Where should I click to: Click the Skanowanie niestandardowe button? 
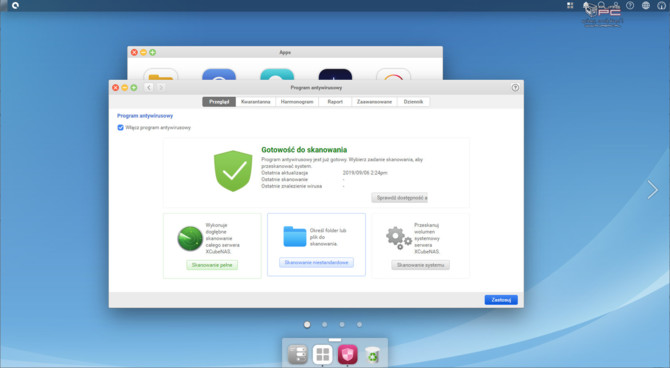click(x=316, y=262)
